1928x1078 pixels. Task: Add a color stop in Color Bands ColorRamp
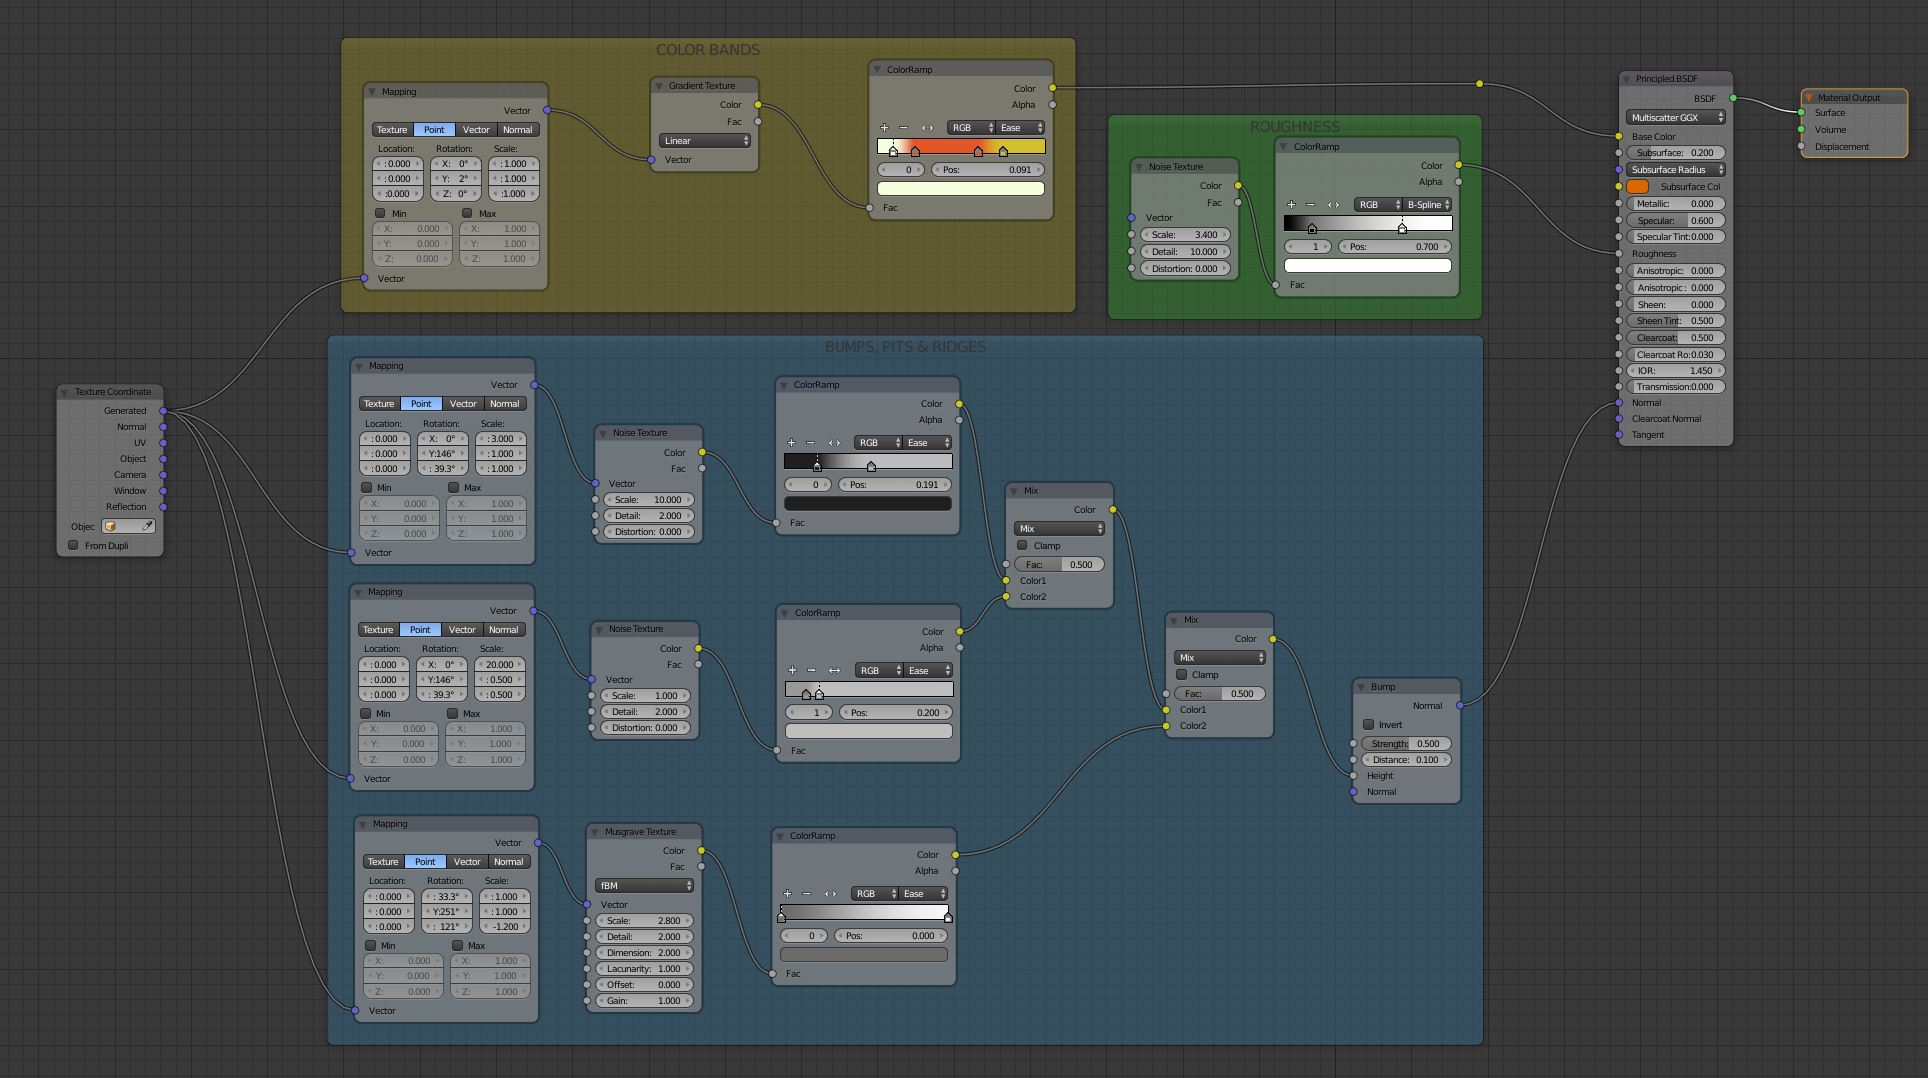[x=884, y=128]
